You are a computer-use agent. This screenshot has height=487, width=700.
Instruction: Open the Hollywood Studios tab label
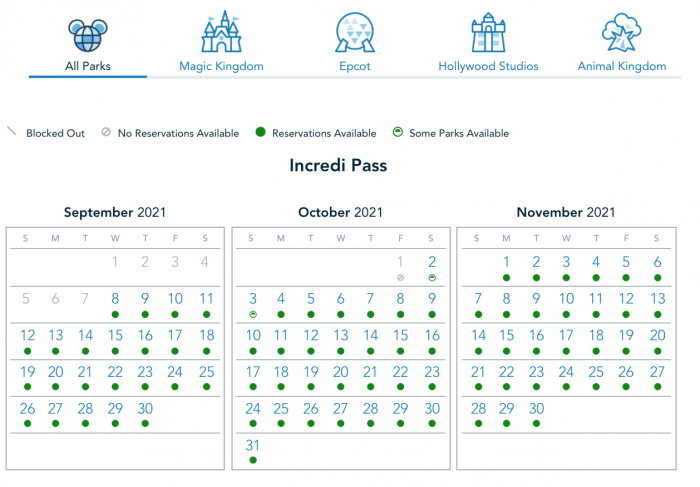point(488,66)
